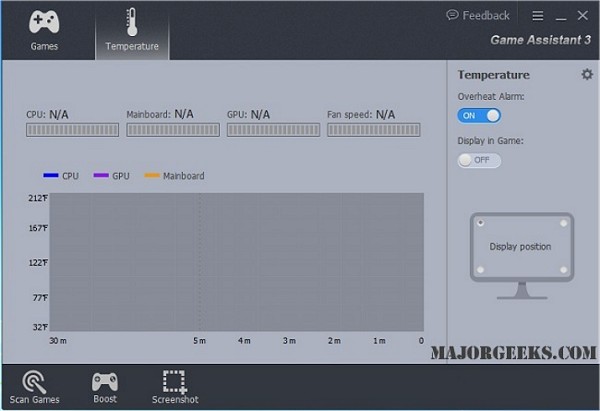Viewport: 600px width, 411px height.
Task: Turn off the Overheat Alarm switch
Action: (x=479, y=116)
